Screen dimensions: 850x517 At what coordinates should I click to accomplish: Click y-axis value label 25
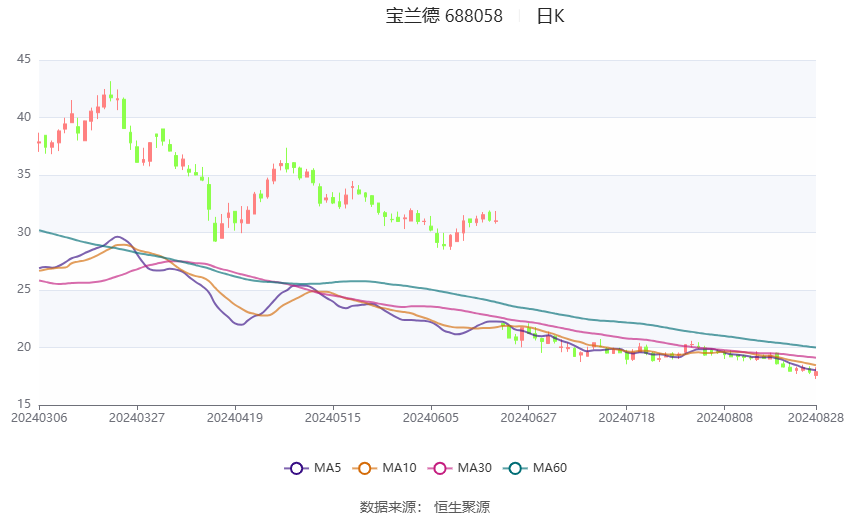[24, 289]
